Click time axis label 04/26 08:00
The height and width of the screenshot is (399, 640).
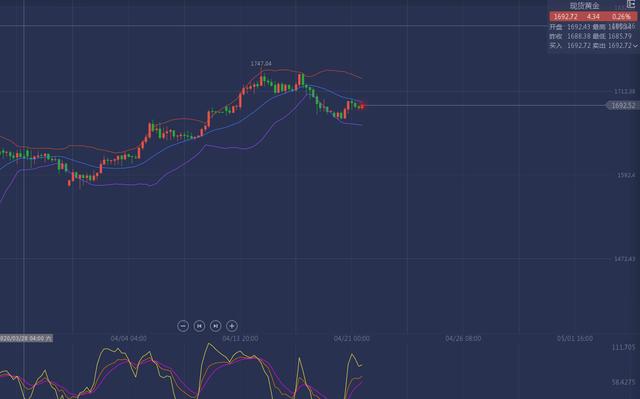pyautogui.click(x=463, y=339)
